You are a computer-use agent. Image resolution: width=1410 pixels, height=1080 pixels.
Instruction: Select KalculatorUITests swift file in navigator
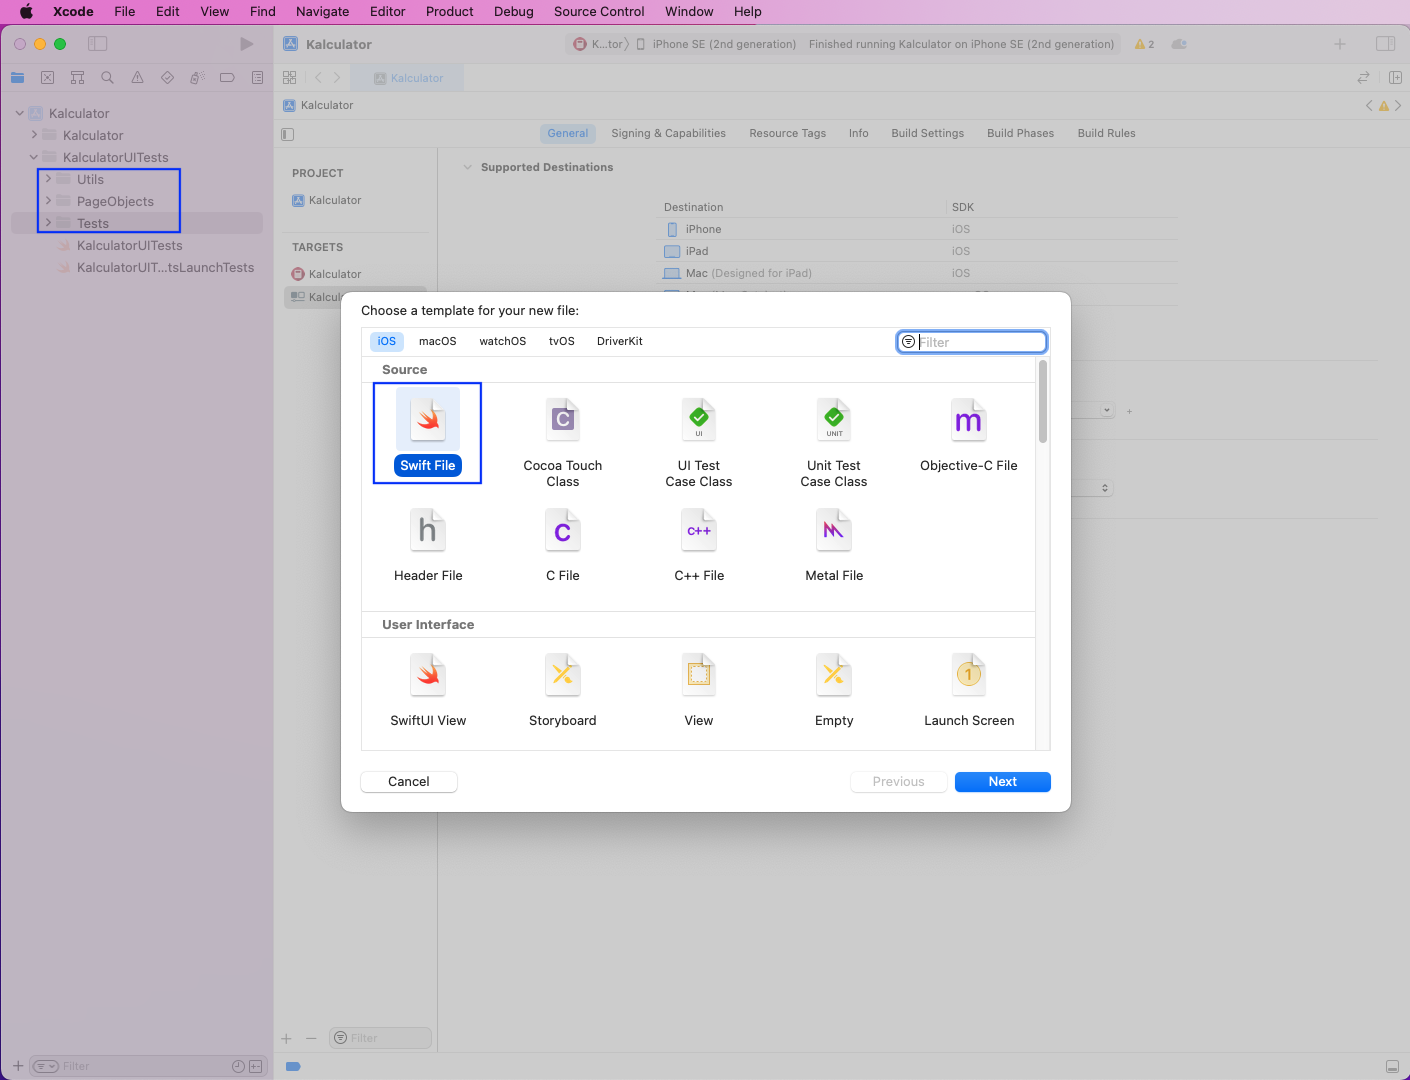[x=130, y=245]
